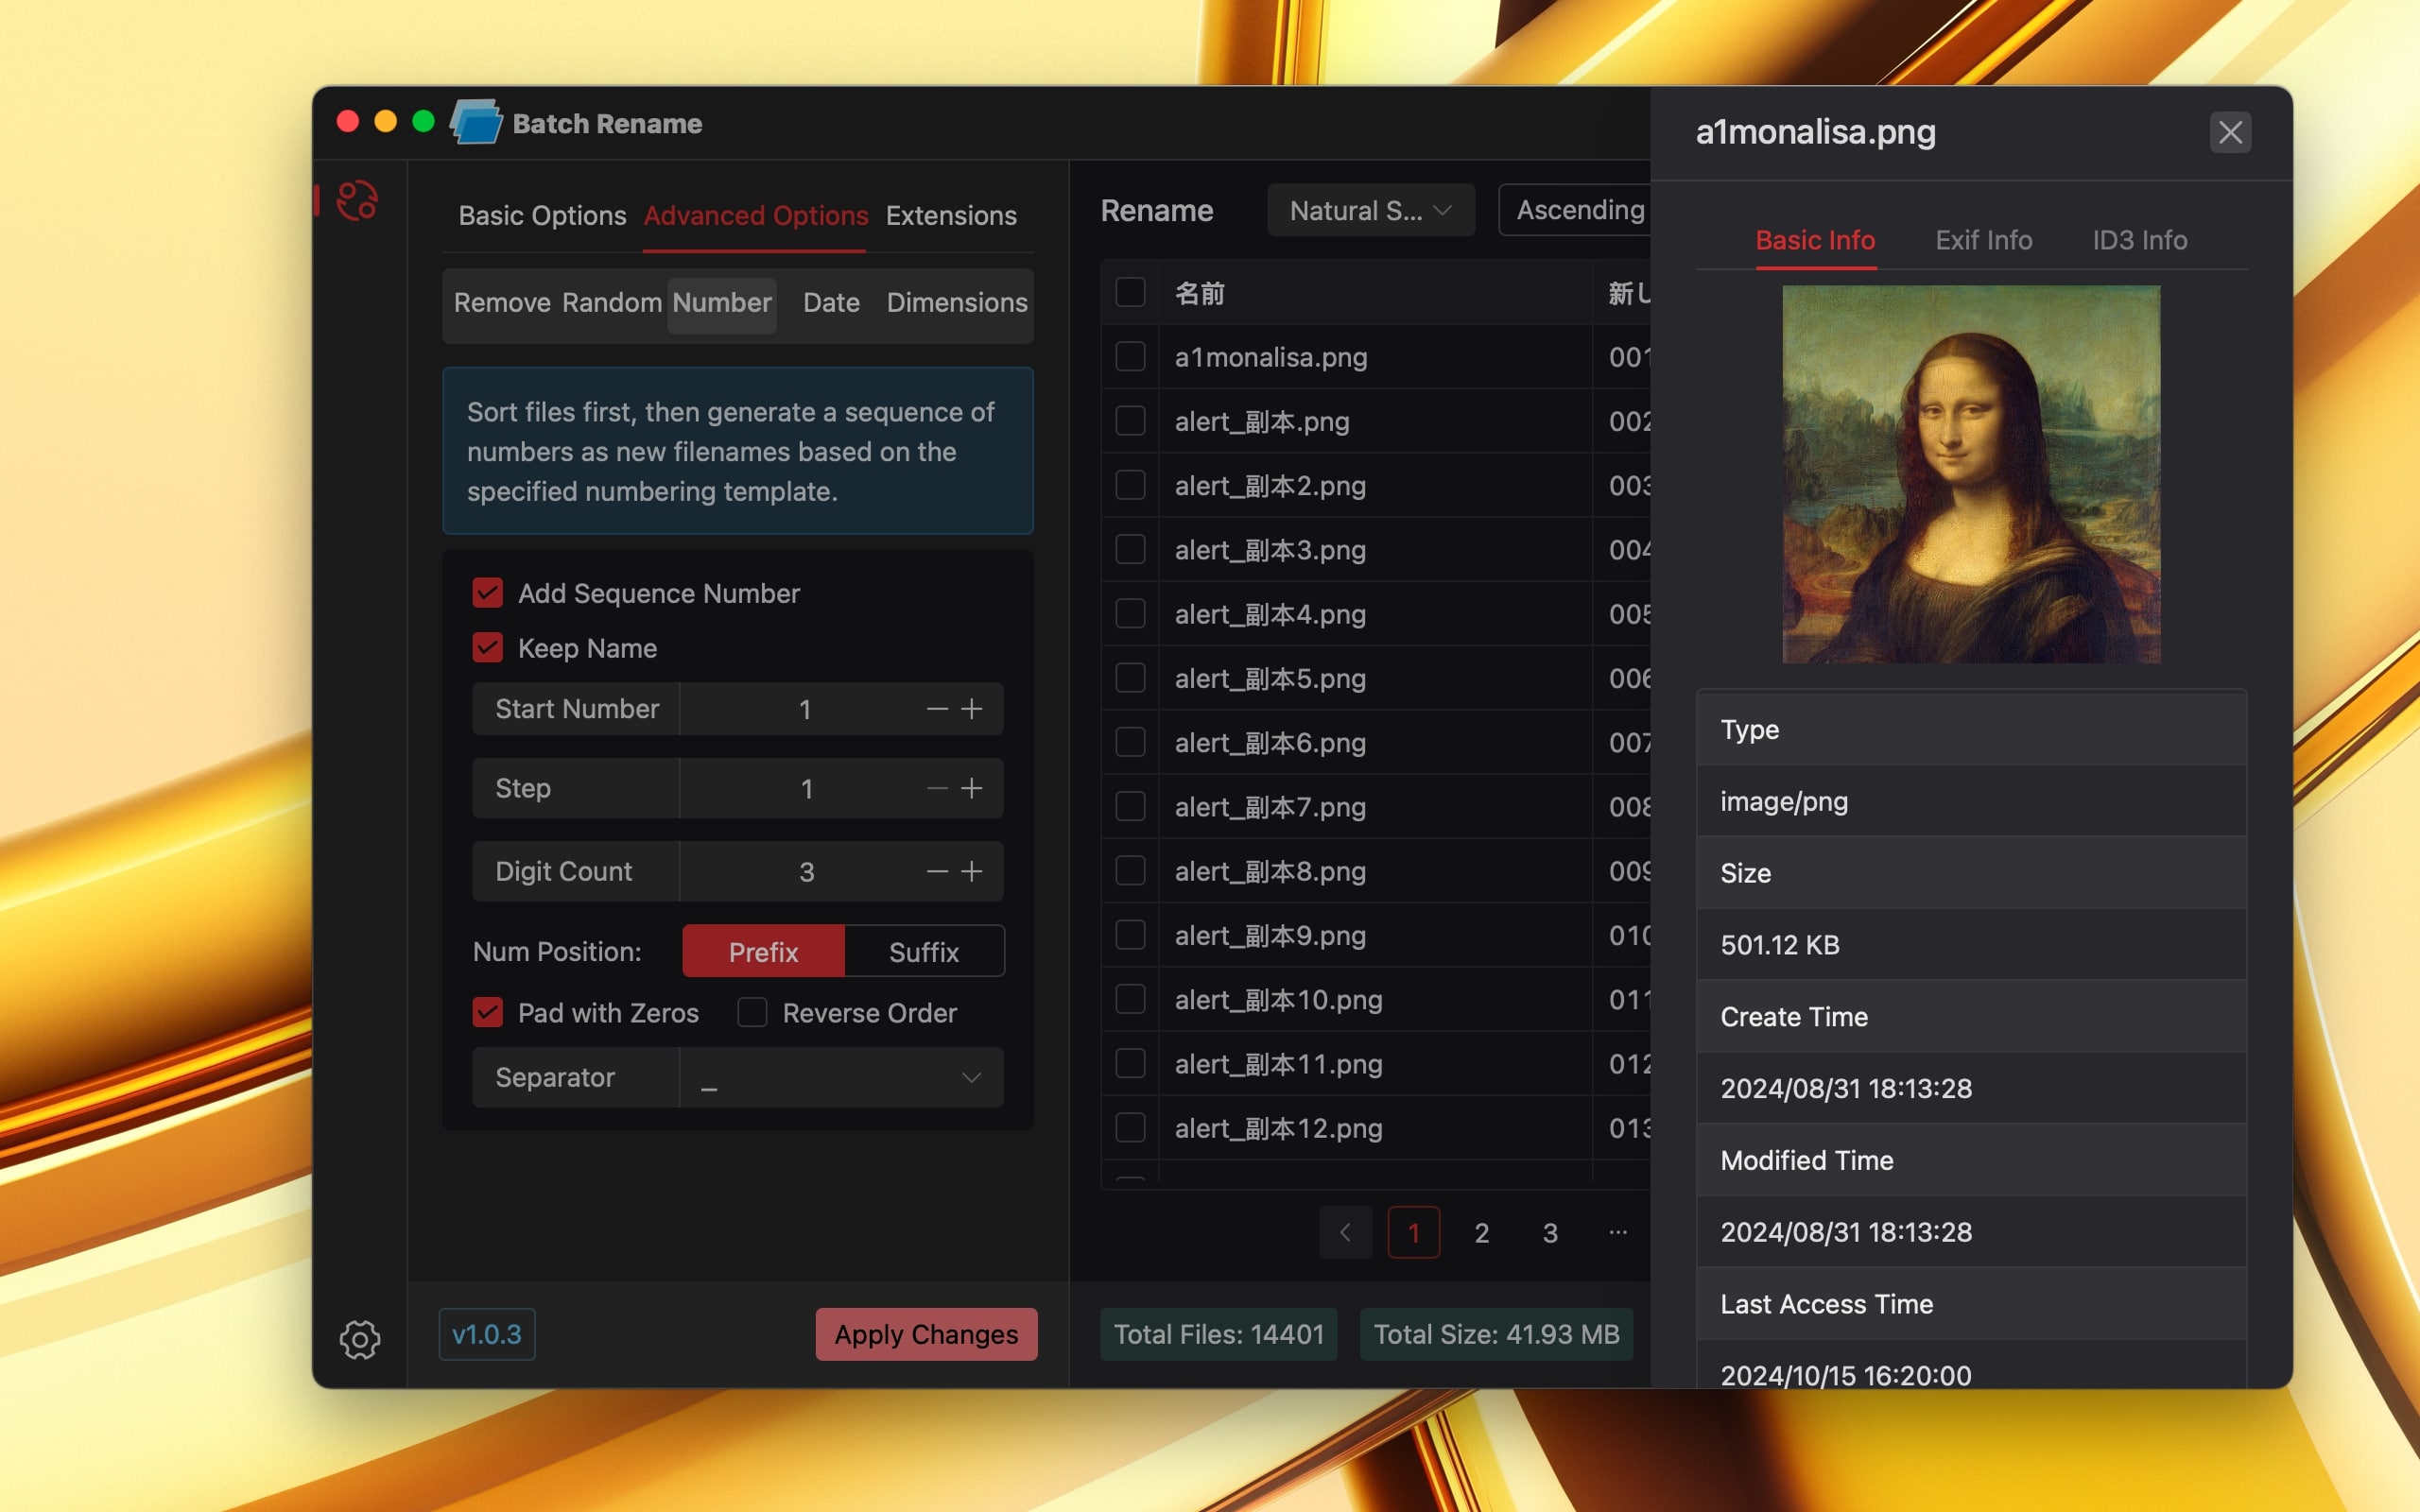Enable the Pad with Zeros checkbox

(x=488, y=1012)
